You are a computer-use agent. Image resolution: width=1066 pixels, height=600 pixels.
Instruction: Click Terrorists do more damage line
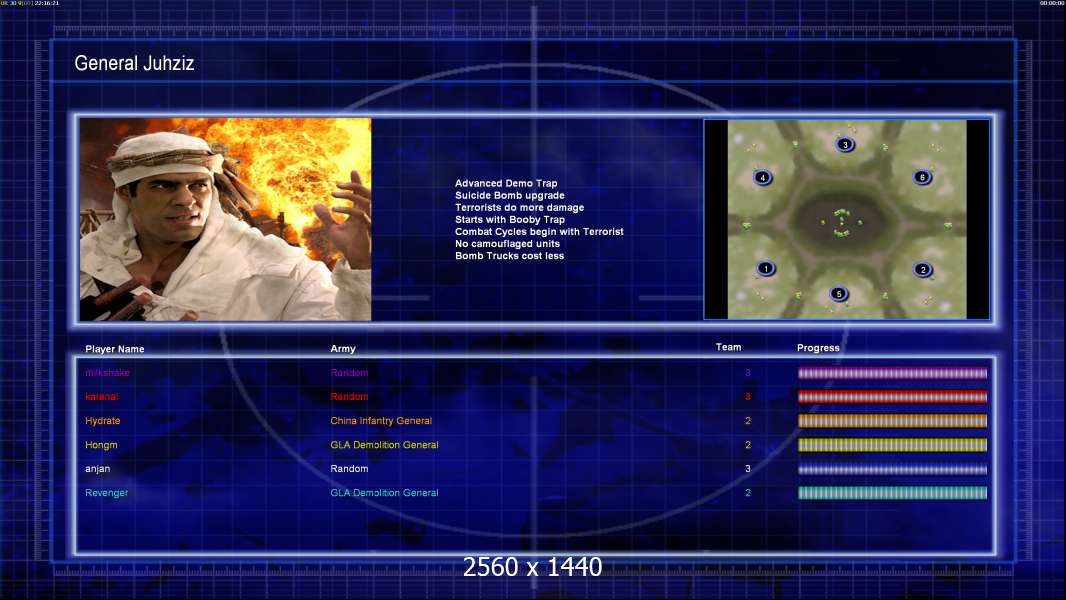pyautogui.click(x=519, y=208)
